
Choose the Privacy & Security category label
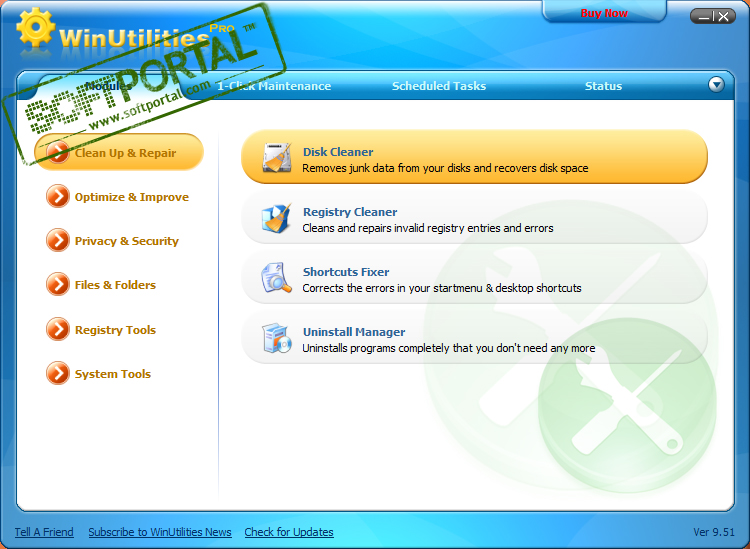coord(126,241)
